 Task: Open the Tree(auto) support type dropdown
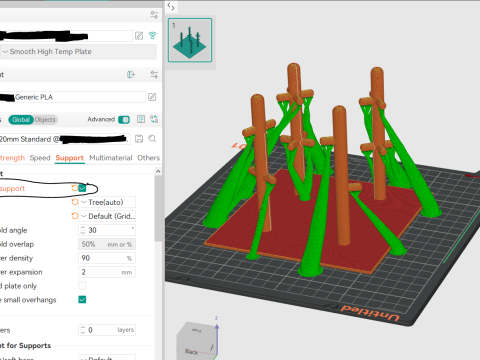pos(107,202)
